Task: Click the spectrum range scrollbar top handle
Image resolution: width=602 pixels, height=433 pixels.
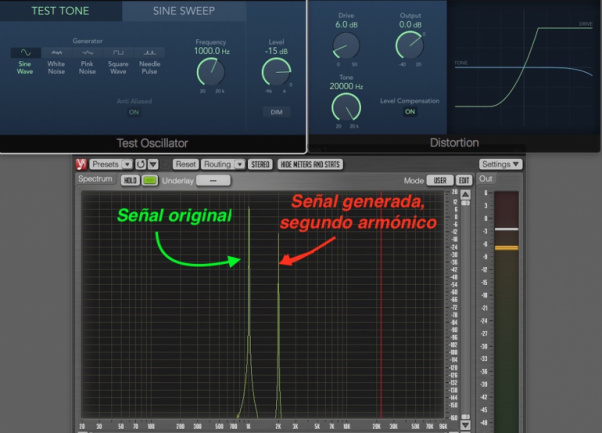Action: tap(465, 203)
